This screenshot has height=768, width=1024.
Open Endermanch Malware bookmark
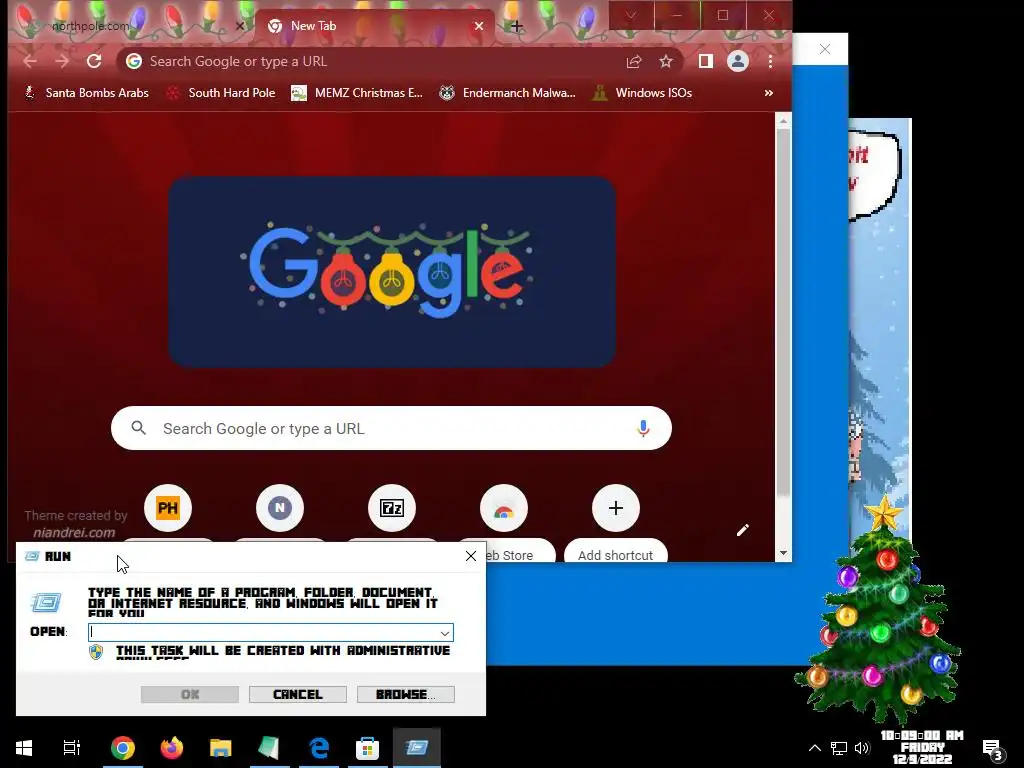tap(507, 93)
